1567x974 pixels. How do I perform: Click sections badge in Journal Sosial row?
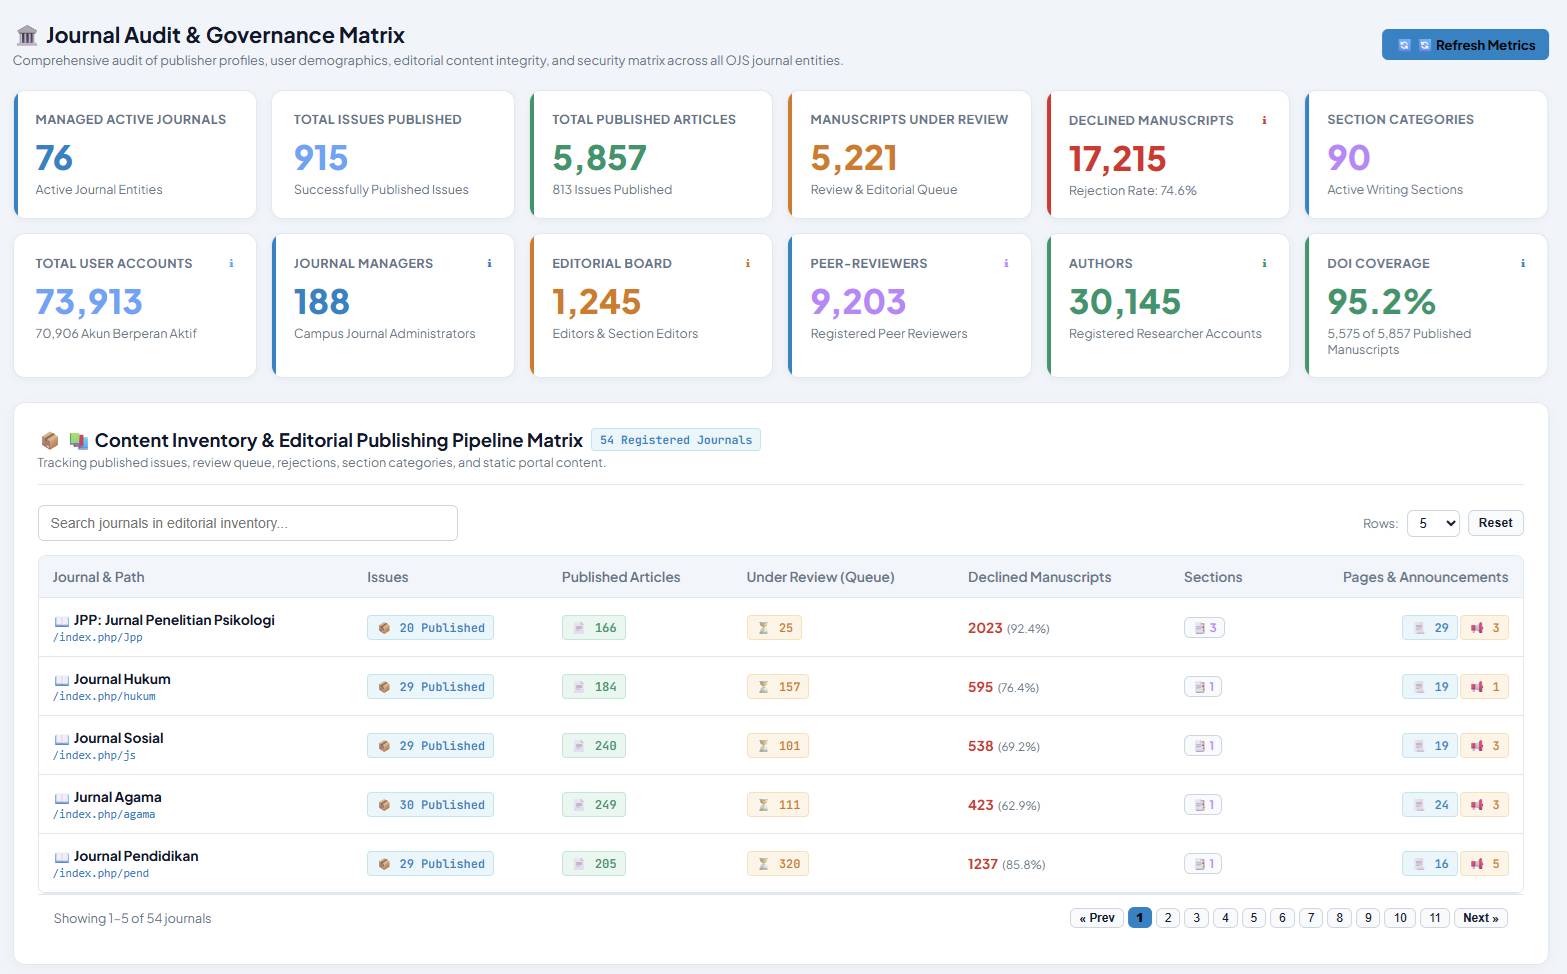click(x=1203, y=746)
